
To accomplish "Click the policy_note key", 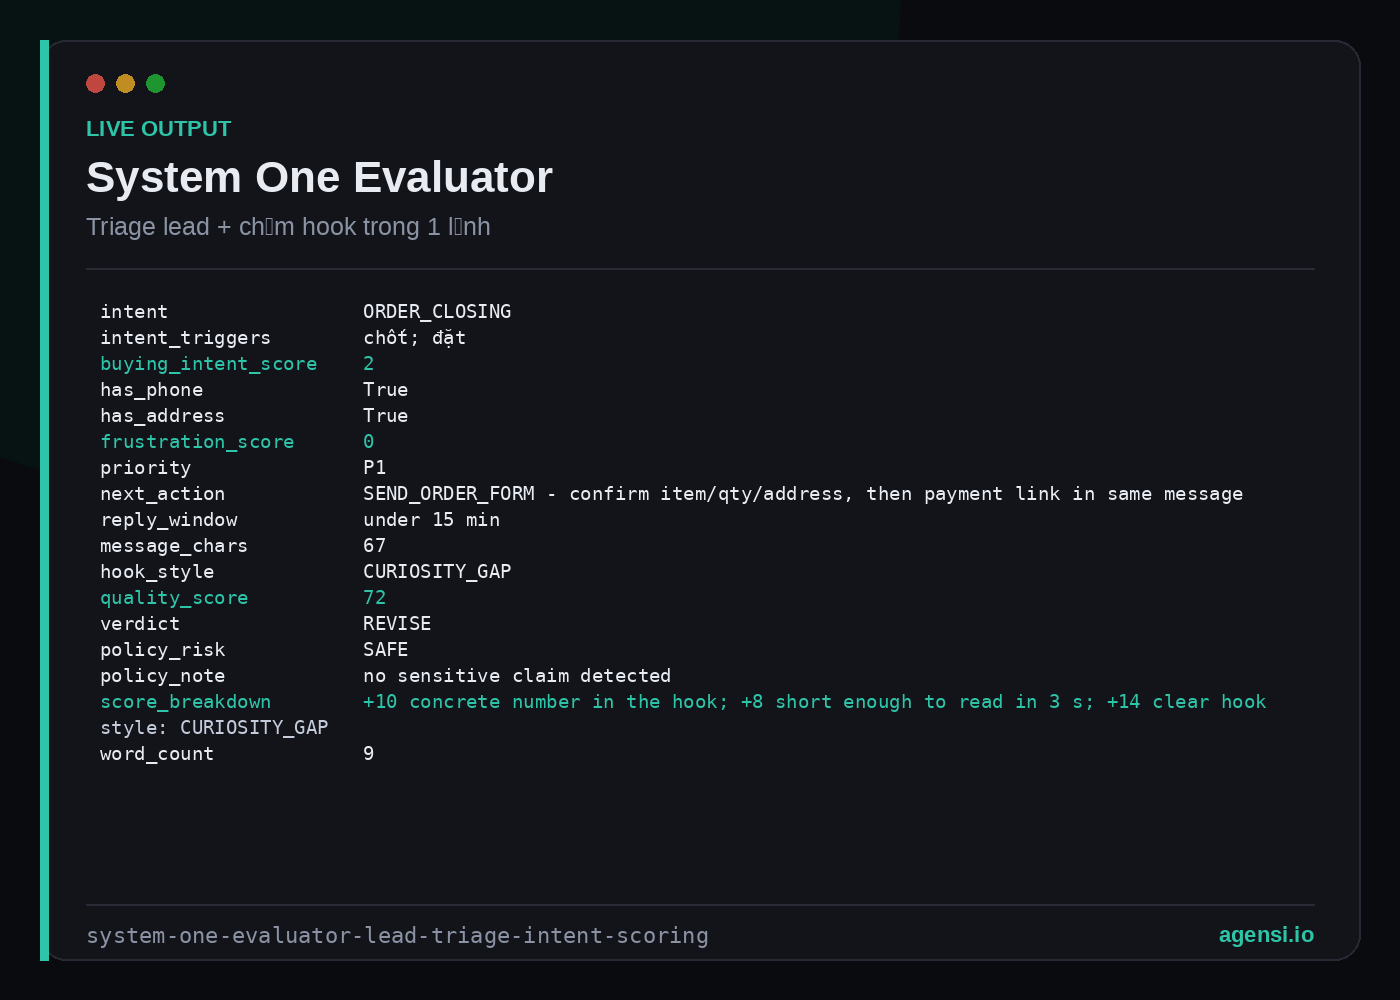I will pyautogui.click(x=162, y=676).
